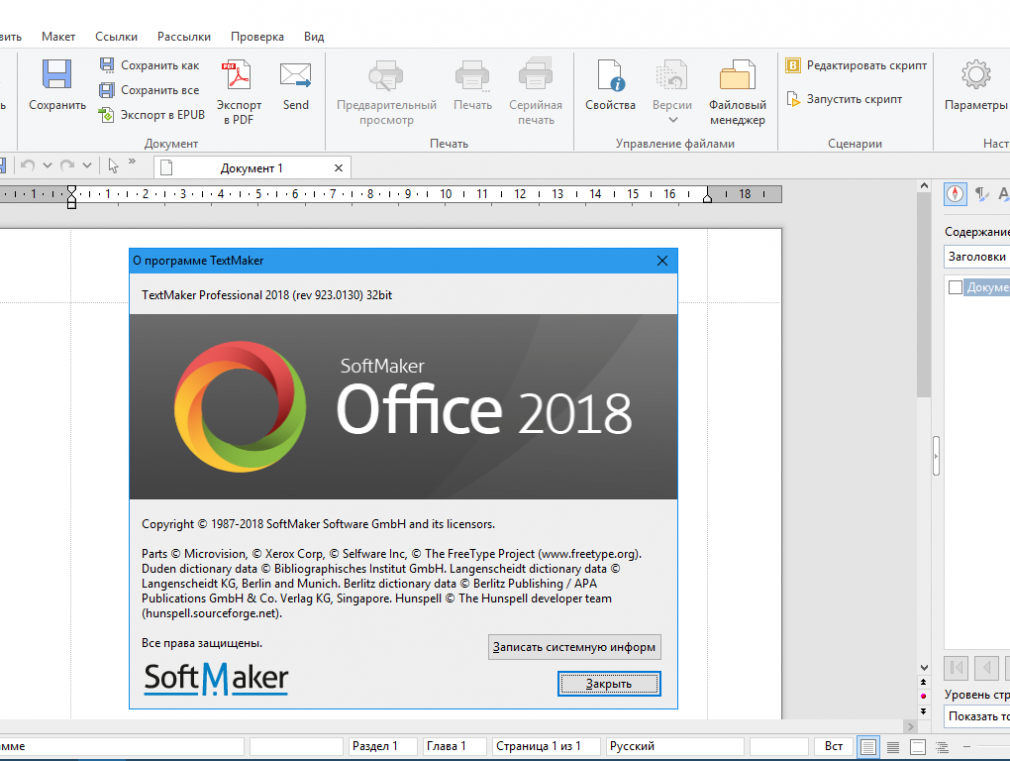The image size is (1010, 761).
Task: Click Запустить скрипт
Action: click(x=844, y=99)
